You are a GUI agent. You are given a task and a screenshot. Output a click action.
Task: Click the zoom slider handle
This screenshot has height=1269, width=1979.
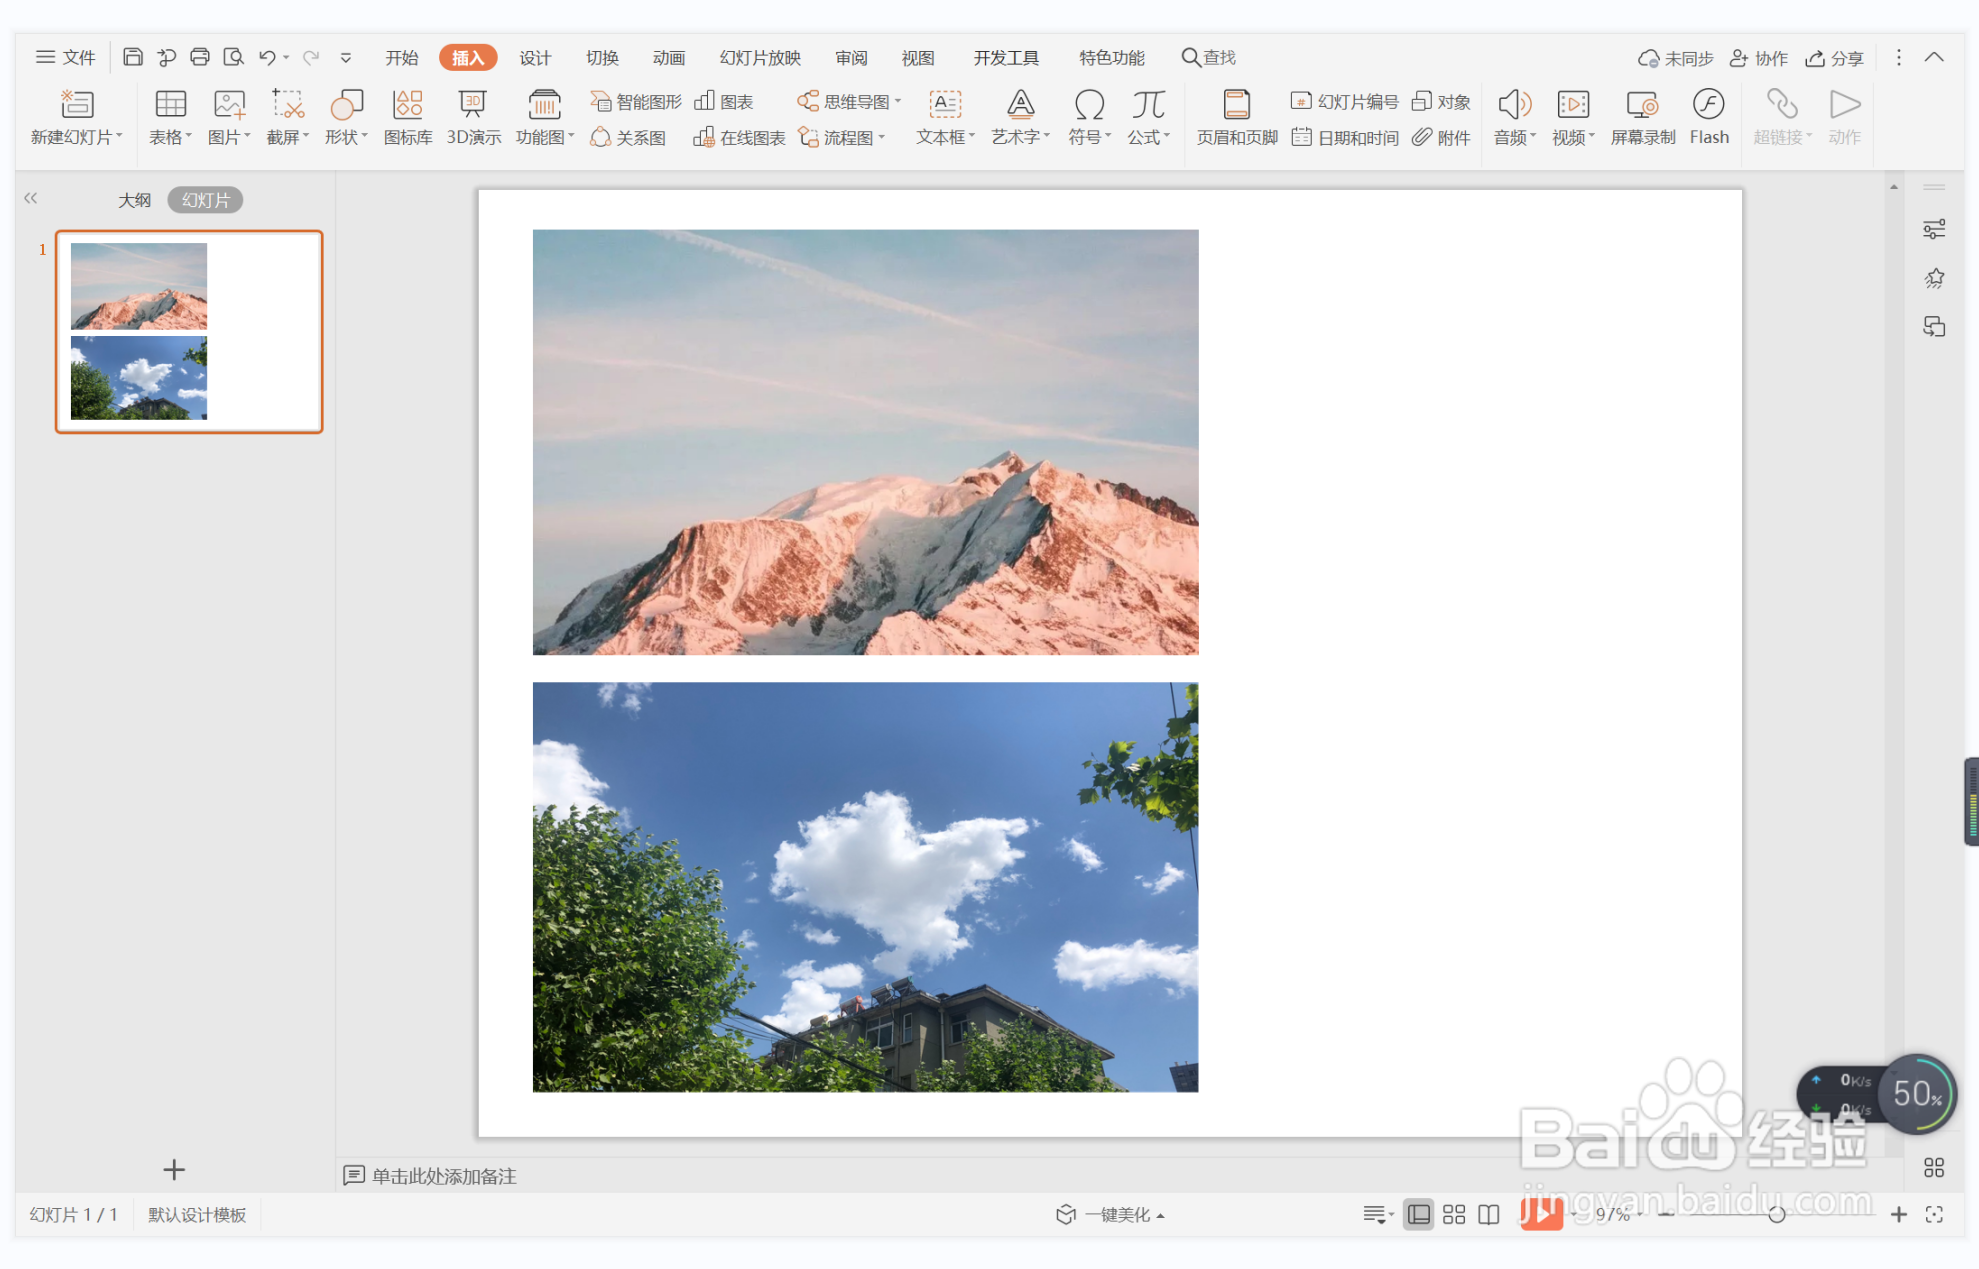1776,1214
